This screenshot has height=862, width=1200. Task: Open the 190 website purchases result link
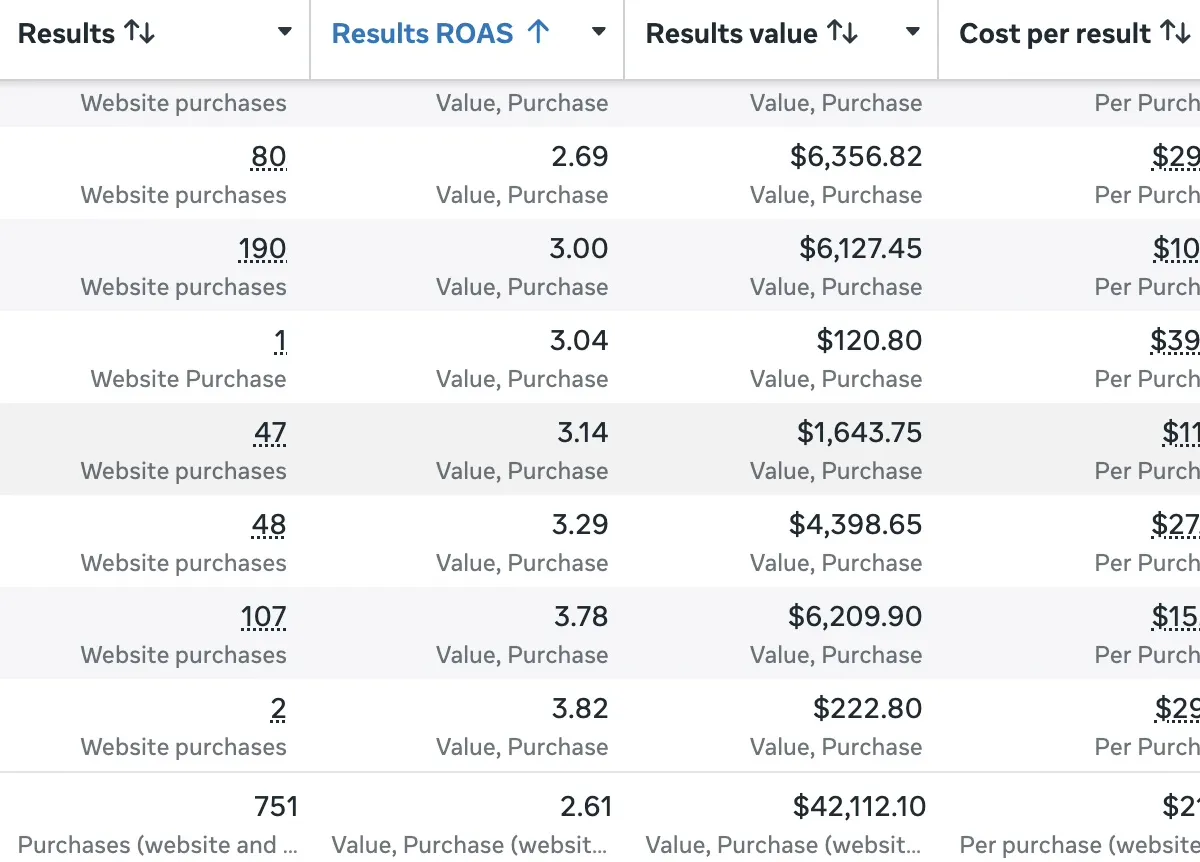[x=263, y=249]
